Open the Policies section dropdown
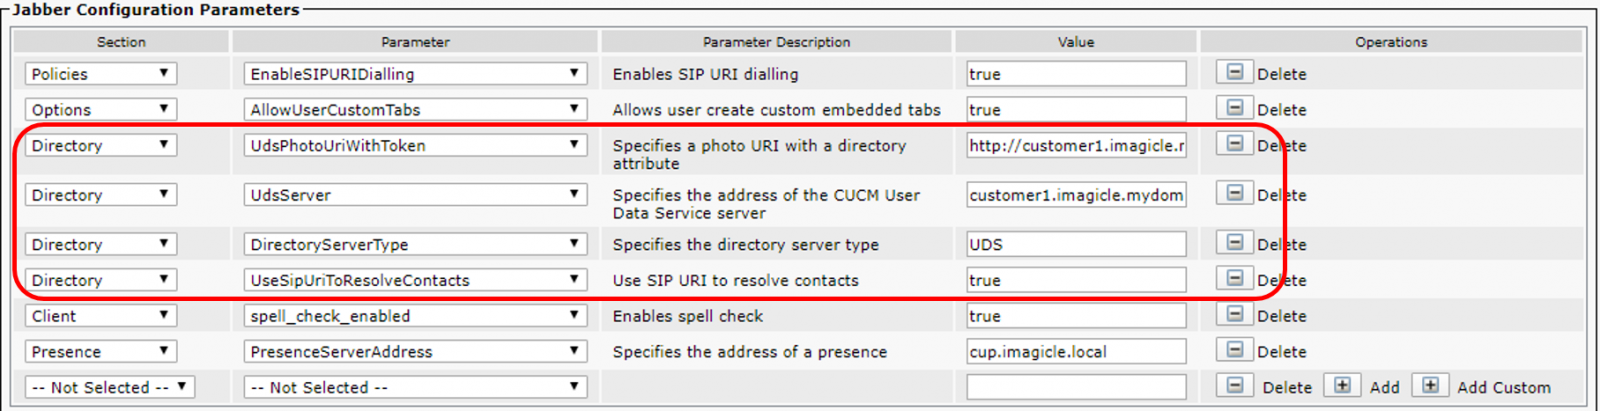The width and height of the screenshot is (1600, 411). [100, 74]
